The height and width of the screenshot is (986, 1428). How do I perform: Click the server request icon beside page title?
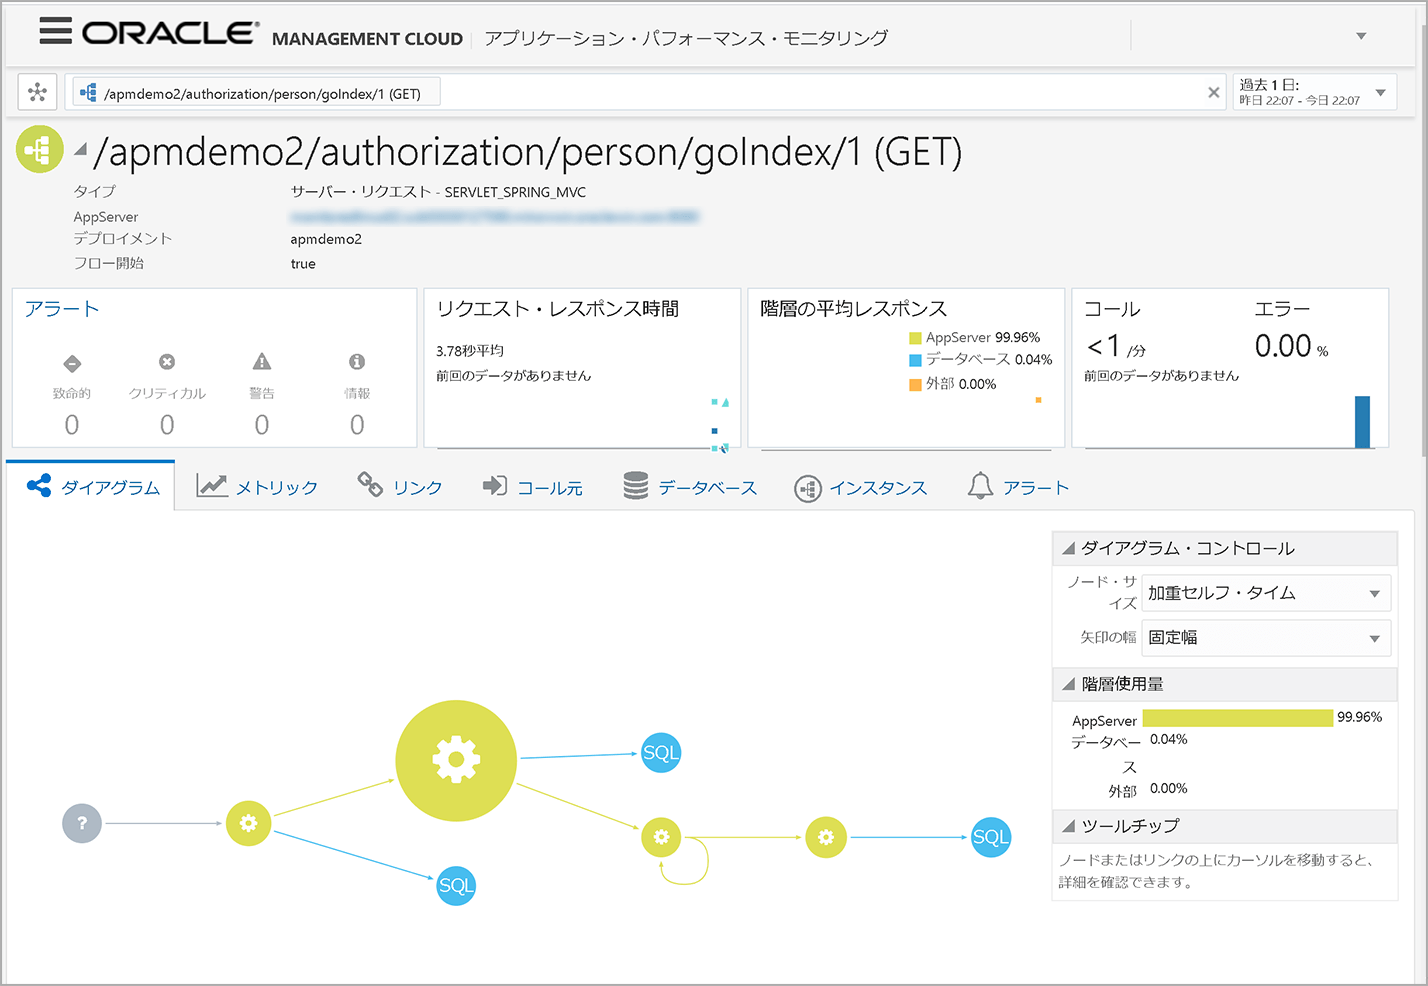(x=40, y=150)
